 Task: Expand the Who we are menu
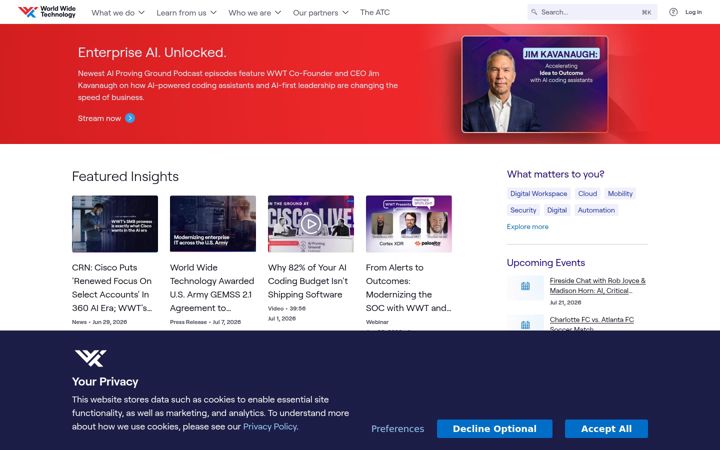point(254,13)
